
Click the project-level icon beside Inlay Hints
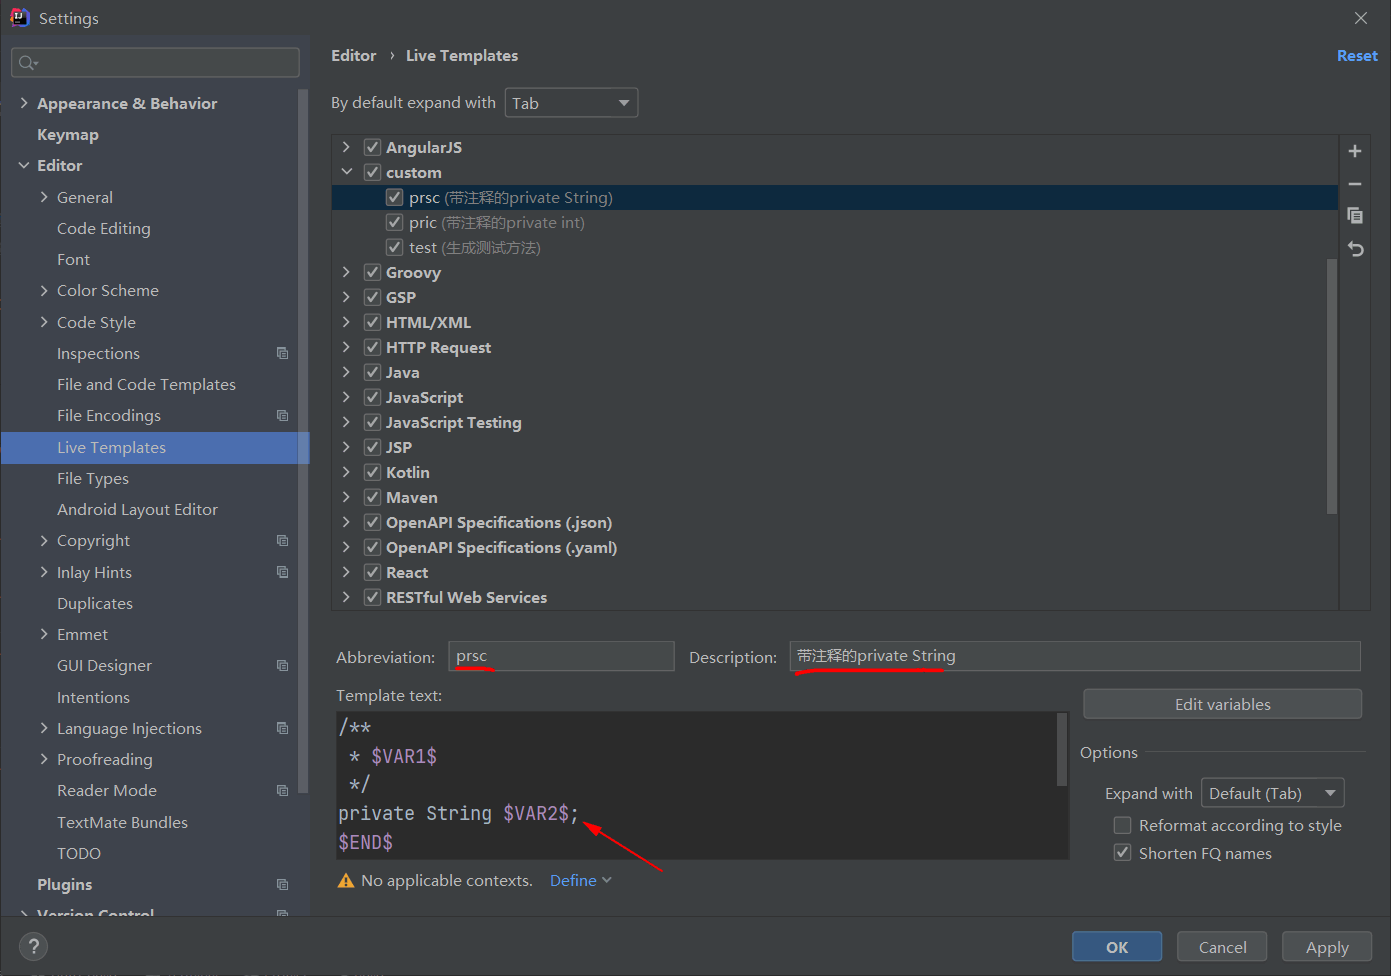(x=282, y=572)
